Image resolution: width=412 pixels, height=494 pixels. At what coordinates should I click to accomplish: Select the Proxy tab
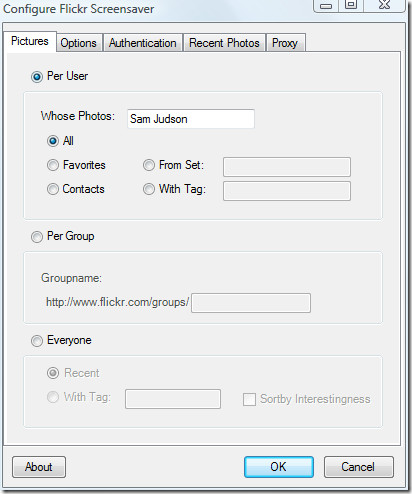(x=285, y=43)
